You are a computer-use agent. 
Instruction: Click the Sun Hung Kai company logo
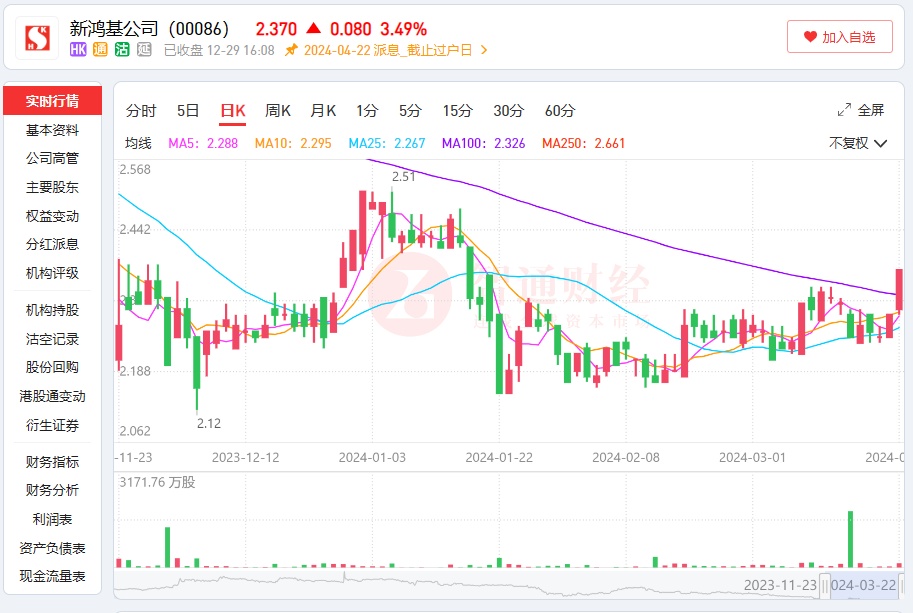(37, 38)
